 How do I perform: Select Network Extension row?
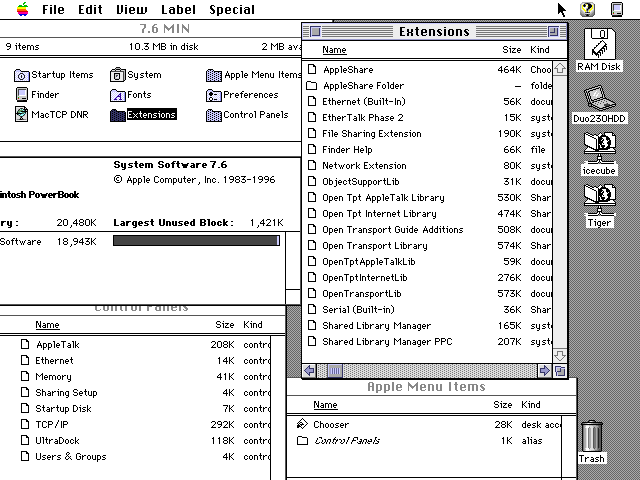429,166
